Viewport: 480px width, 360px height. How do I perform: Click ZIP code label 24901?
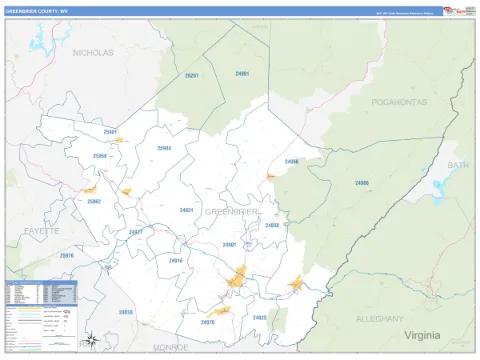coord(229,245)
